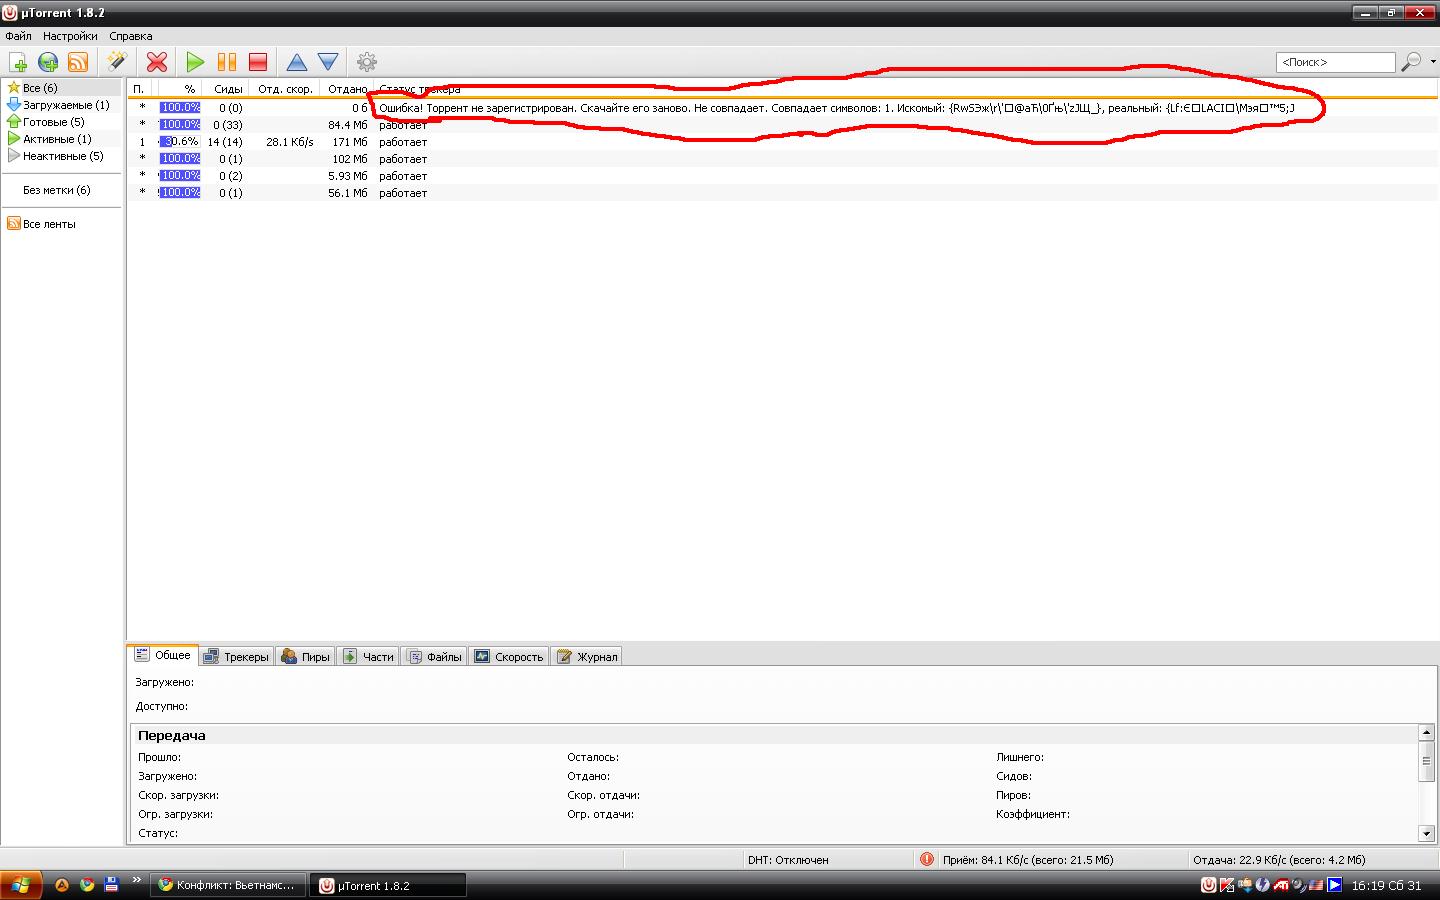Select the torrent row with 84.4 Мб
The width and height of the screenshot is (1440, 900).
tap(783, 125)
